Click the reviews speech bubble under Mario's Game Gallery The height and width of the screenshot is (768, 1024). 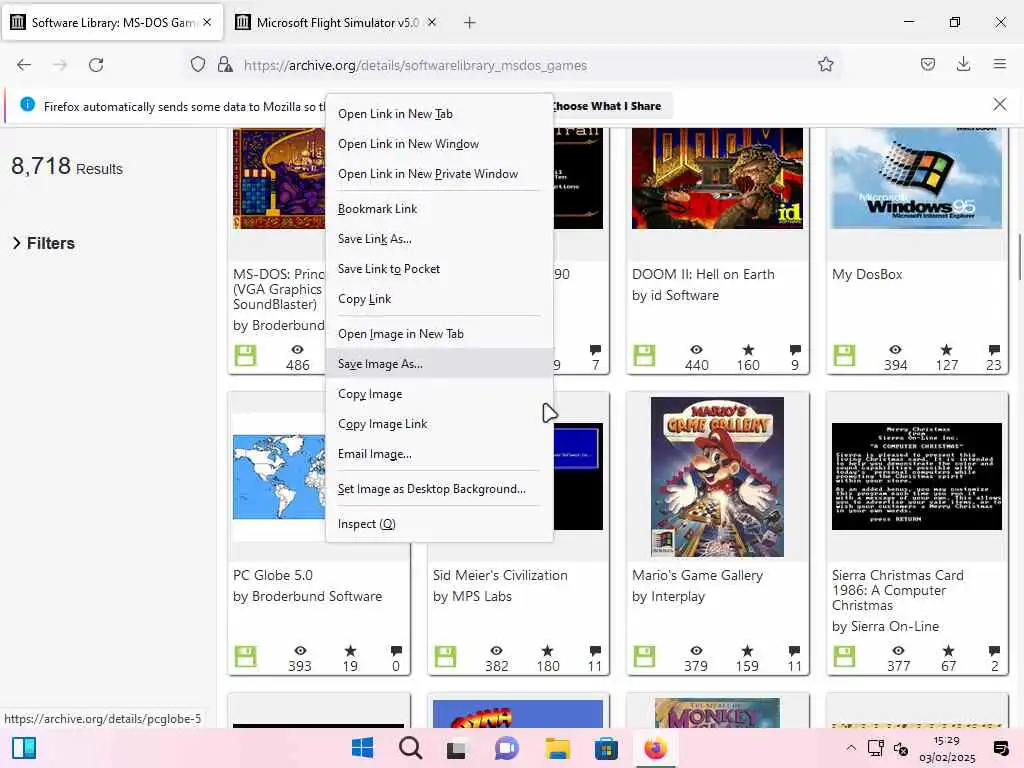(x=794, y=650)
